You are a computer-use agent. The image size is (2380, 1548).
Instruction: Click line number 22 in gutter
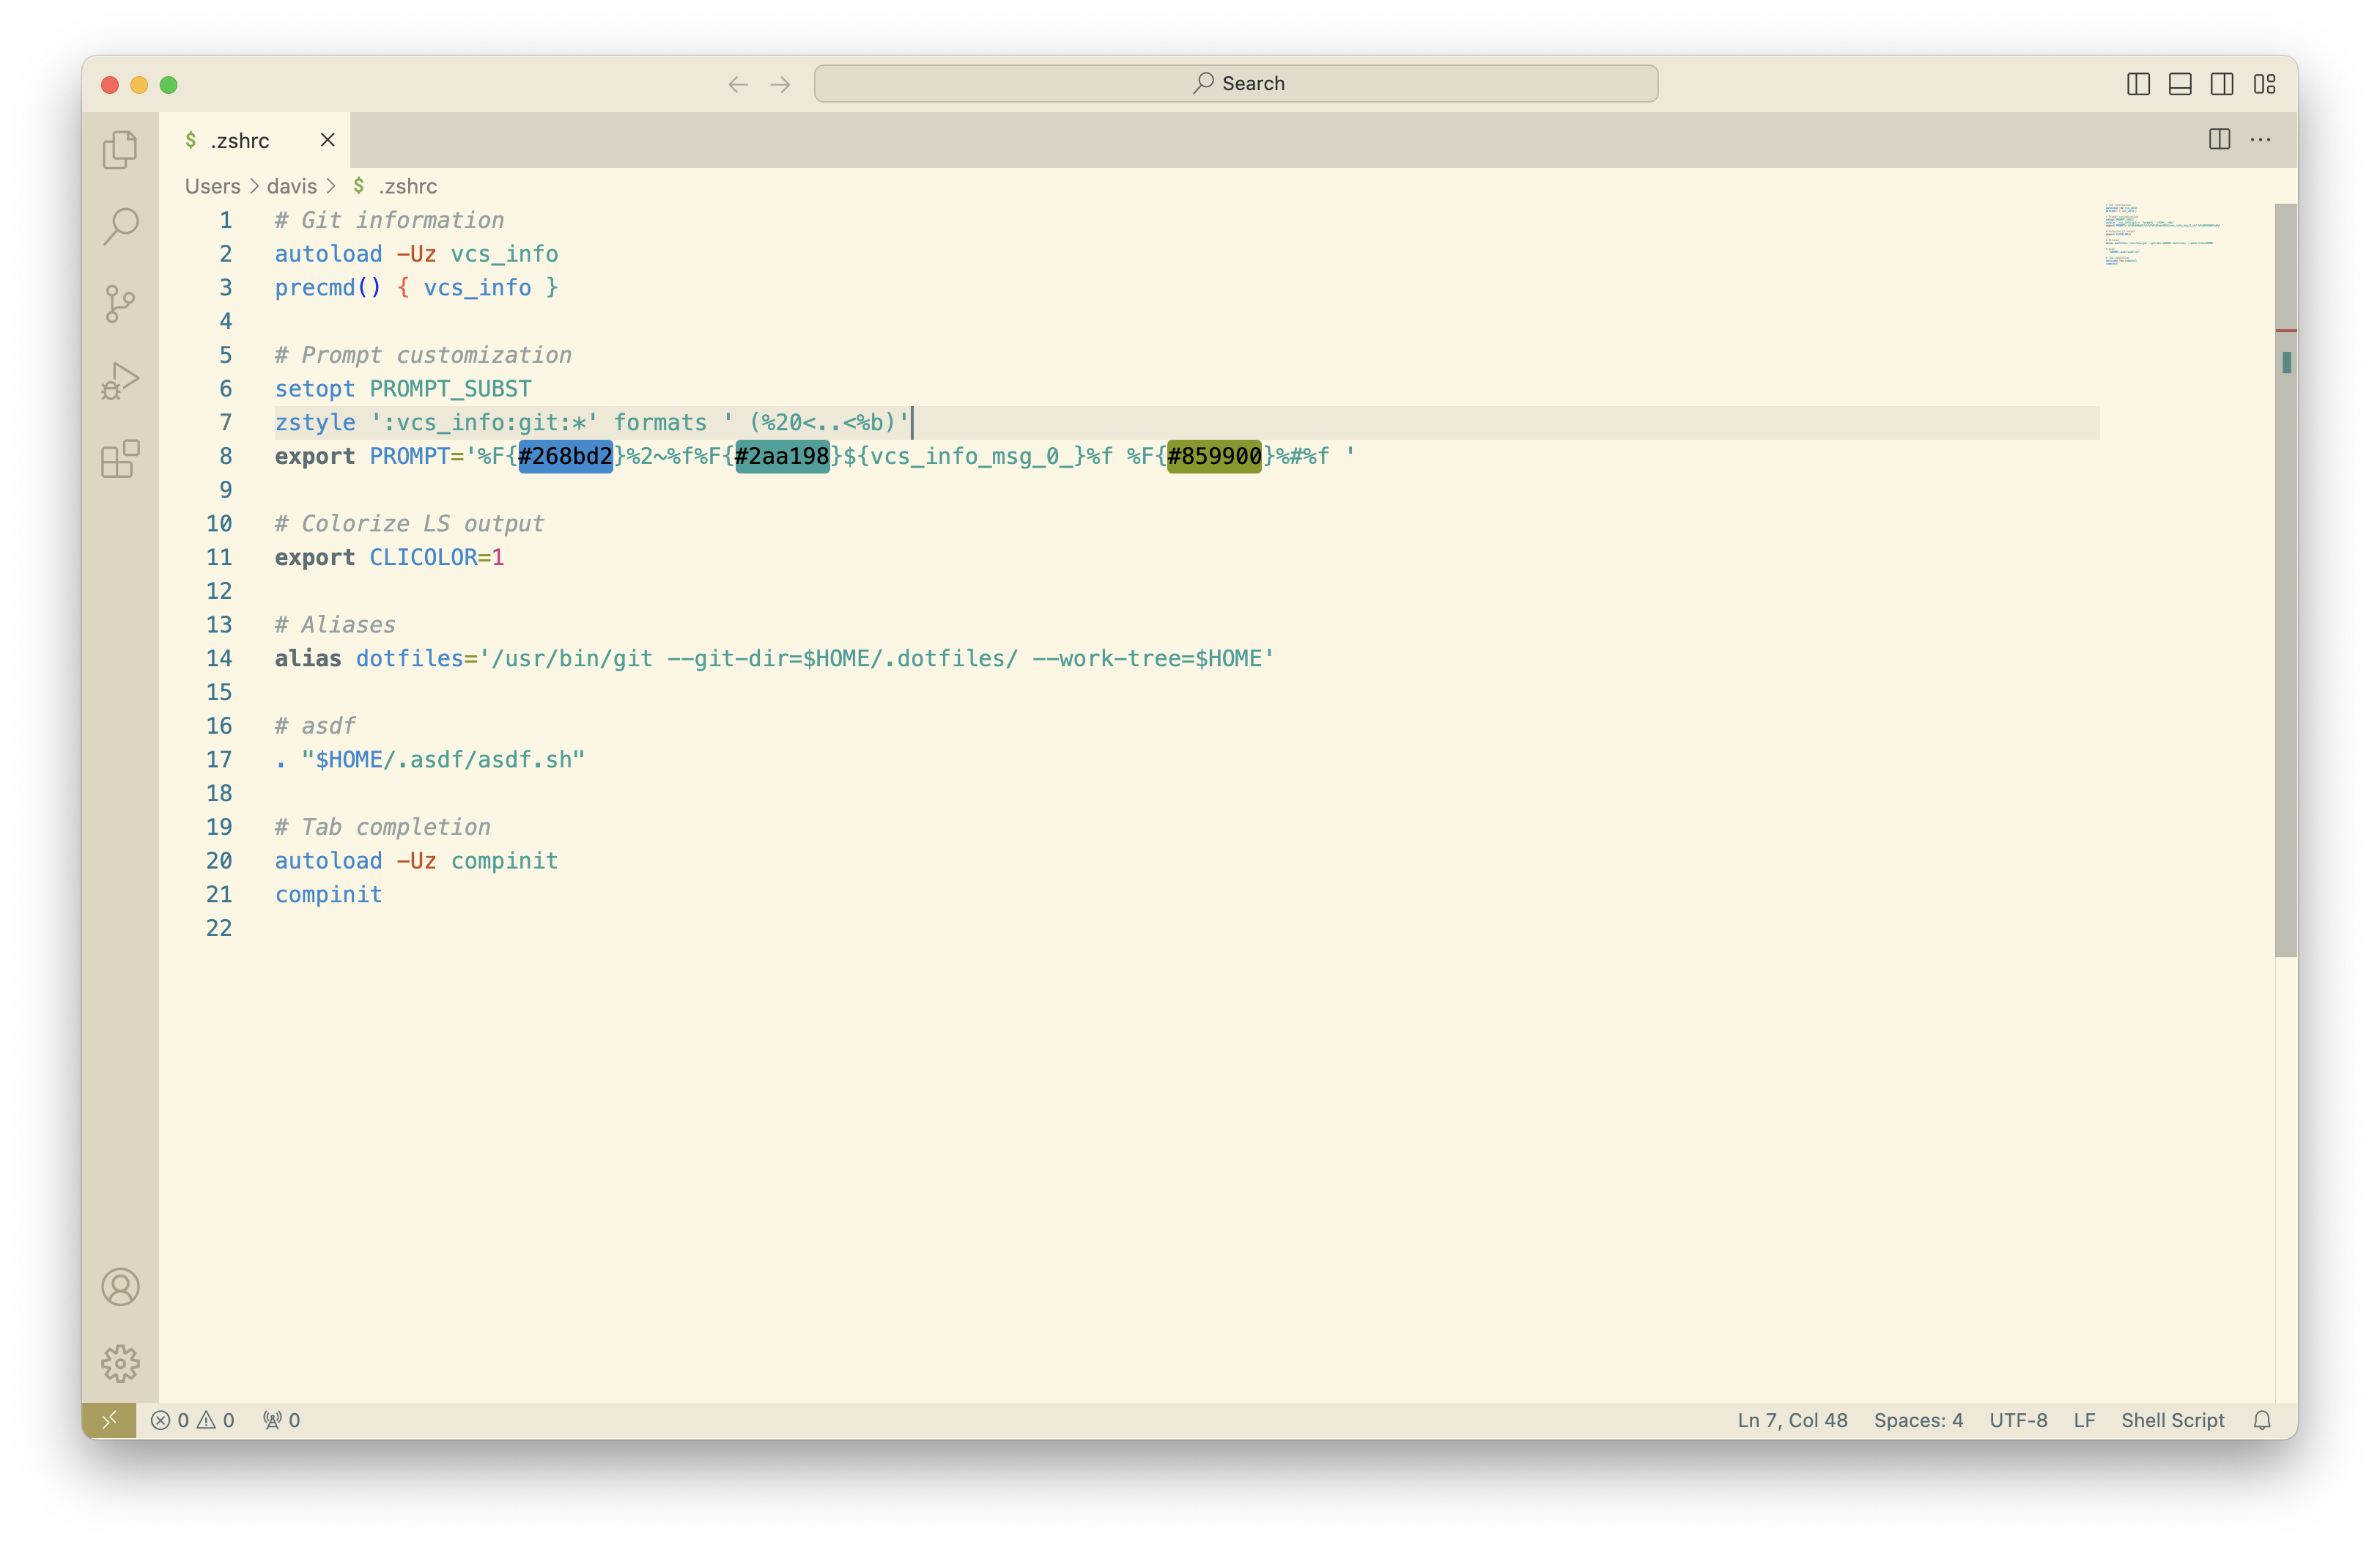pos(219,928)
